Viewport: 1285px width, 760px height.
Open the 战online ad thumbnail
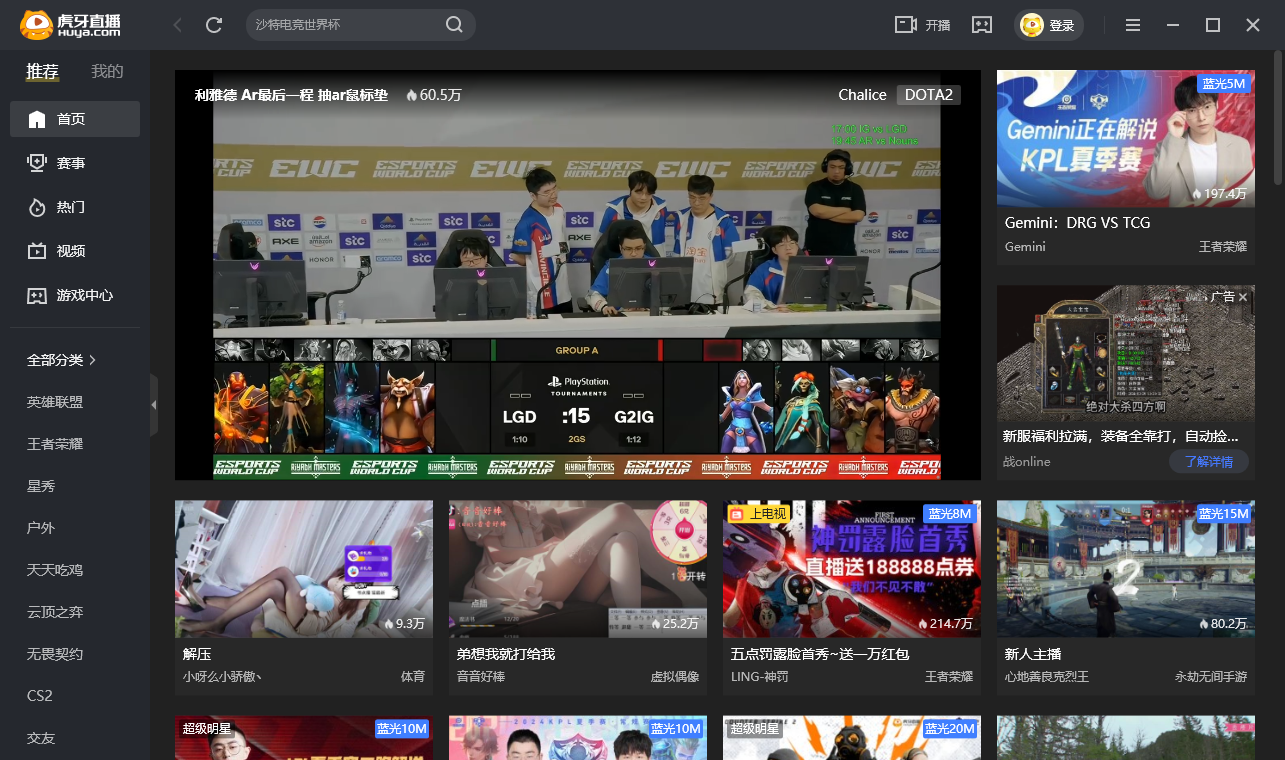pos(1126,354)
